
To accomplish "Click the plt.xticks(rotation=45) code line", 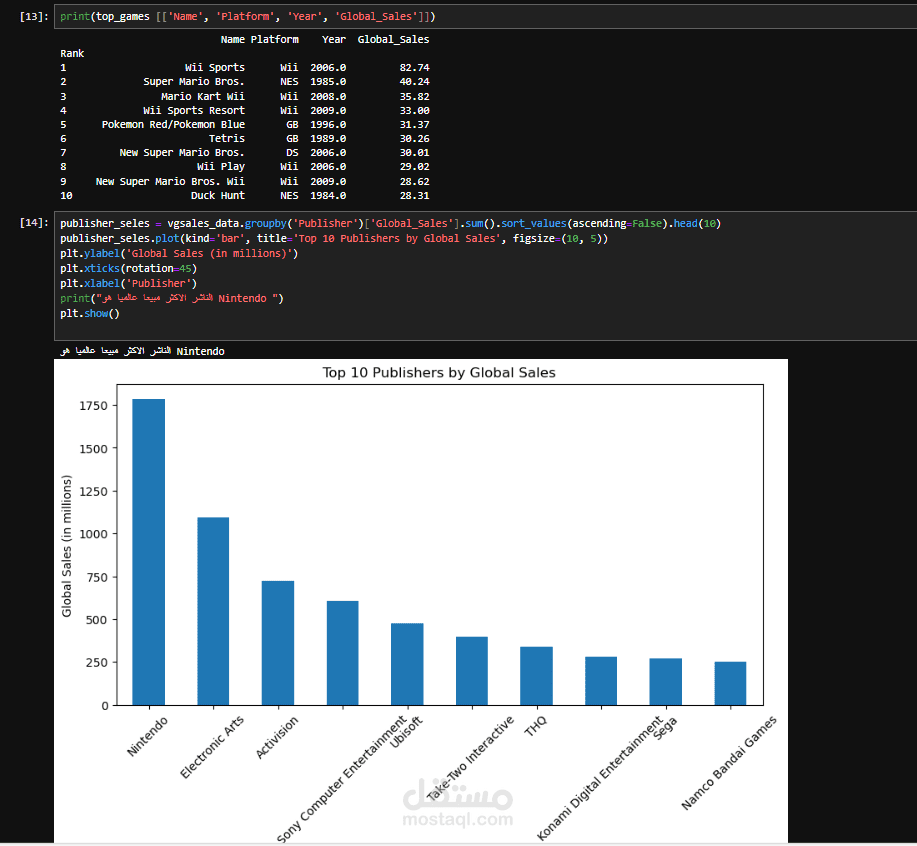I will pos(128,268).
